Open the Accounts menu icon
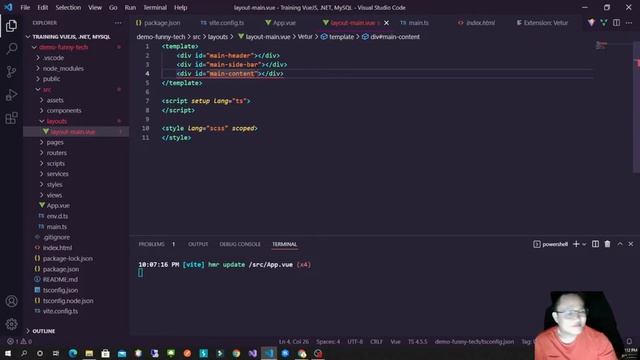Viewport: 640px width, 360px height. 11,301
